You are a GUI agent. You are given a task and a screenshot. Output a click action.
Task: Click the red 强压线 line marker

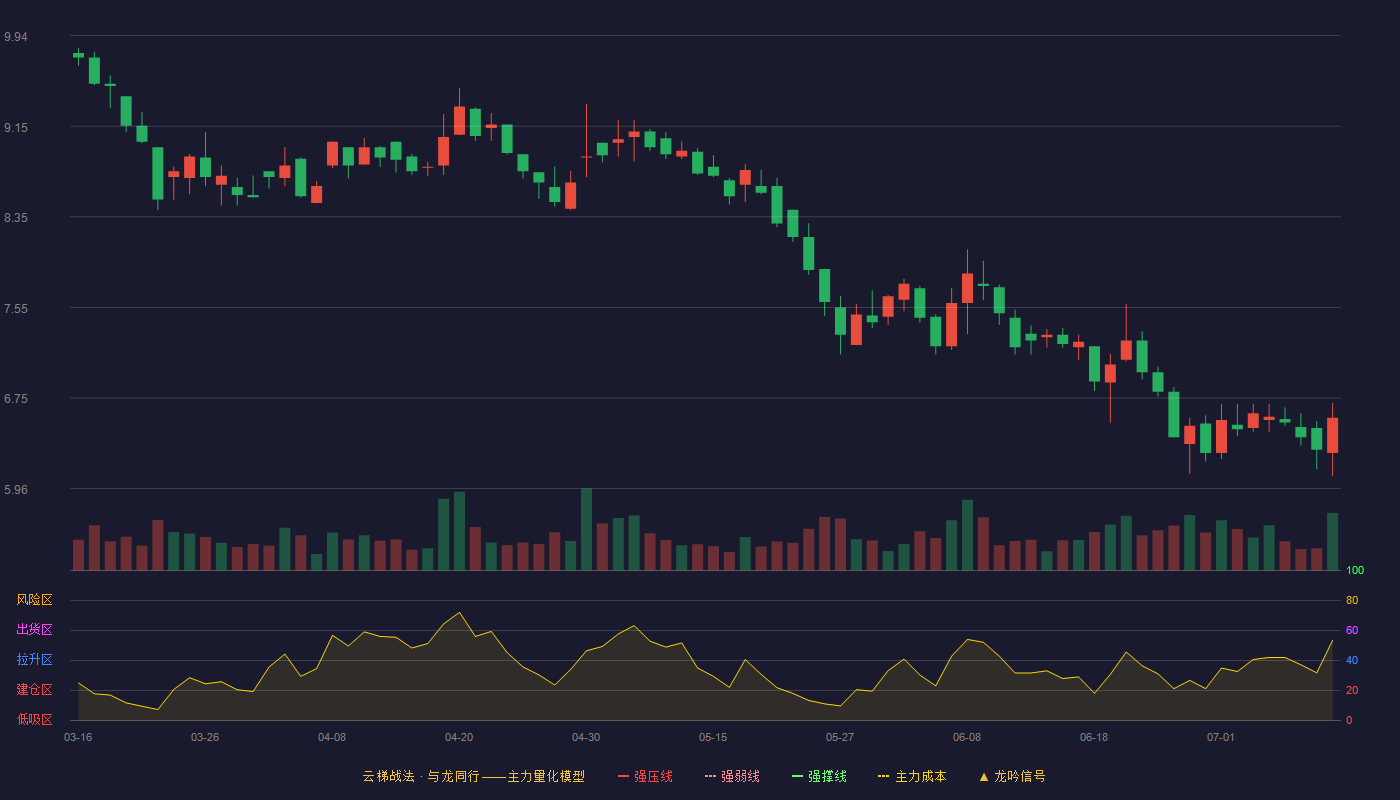[623, 776]
